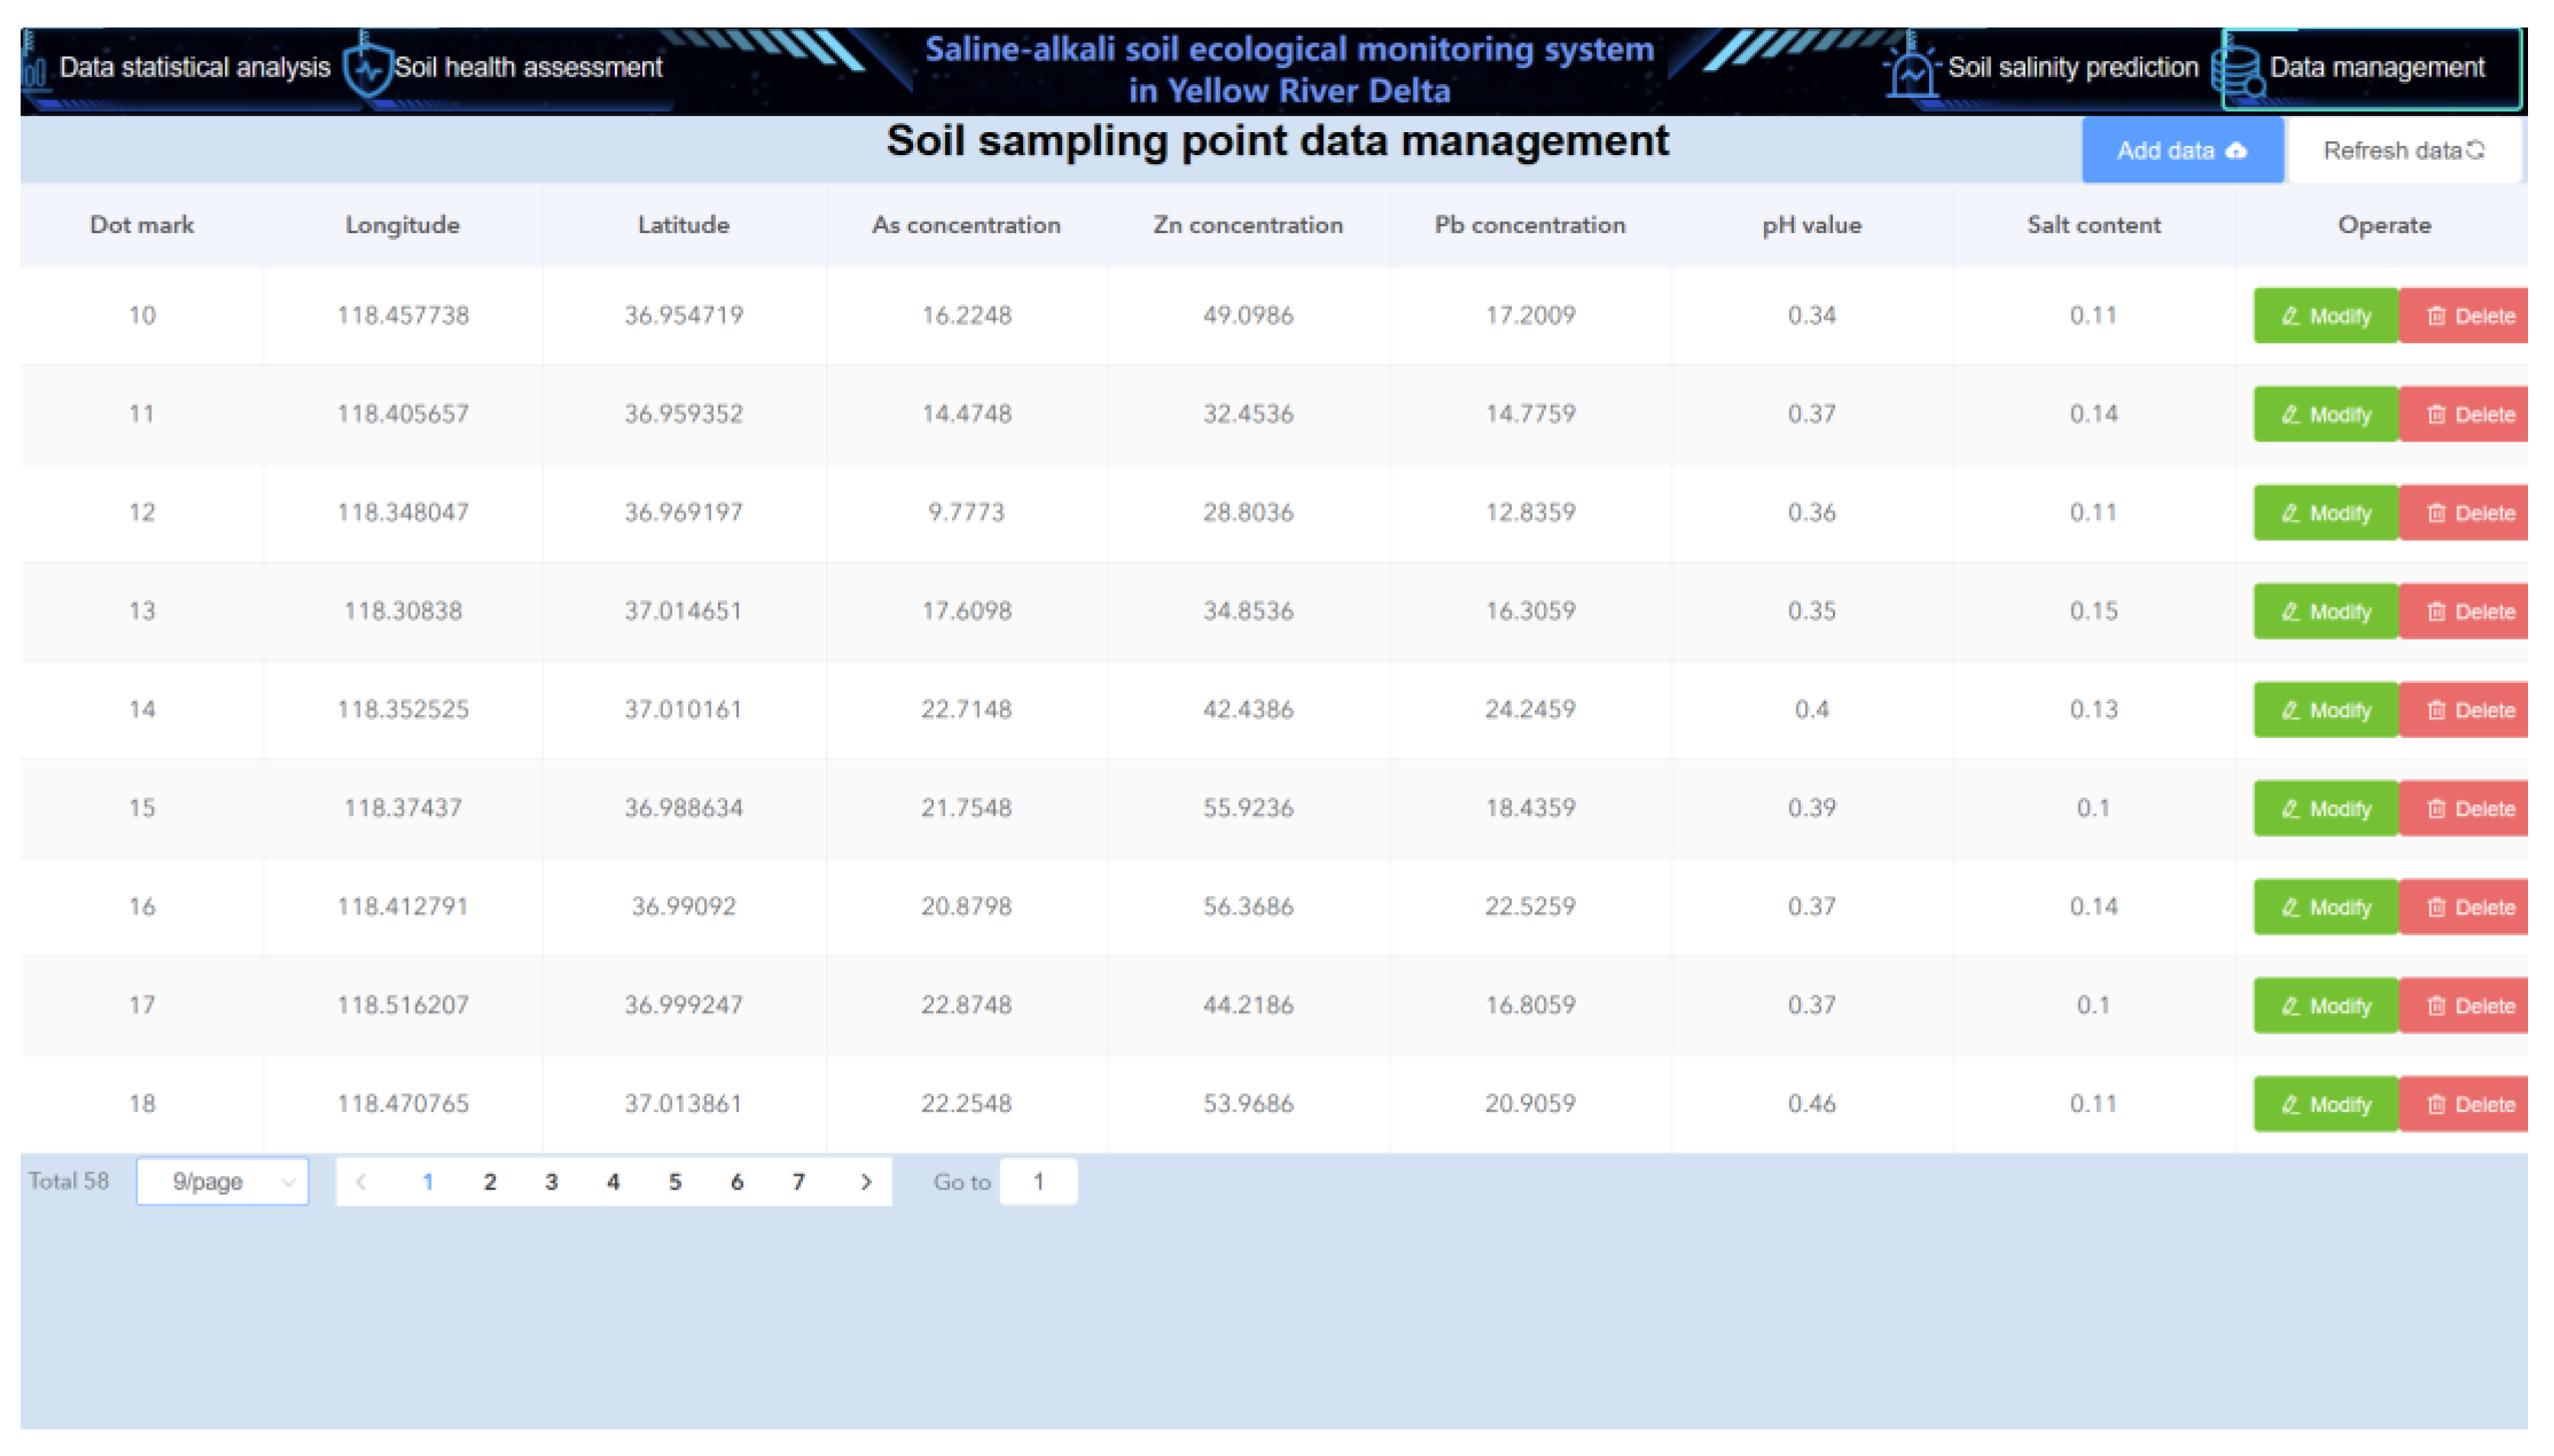
Task: Modify the record with dot mark 14
Action: [2325, 710]
